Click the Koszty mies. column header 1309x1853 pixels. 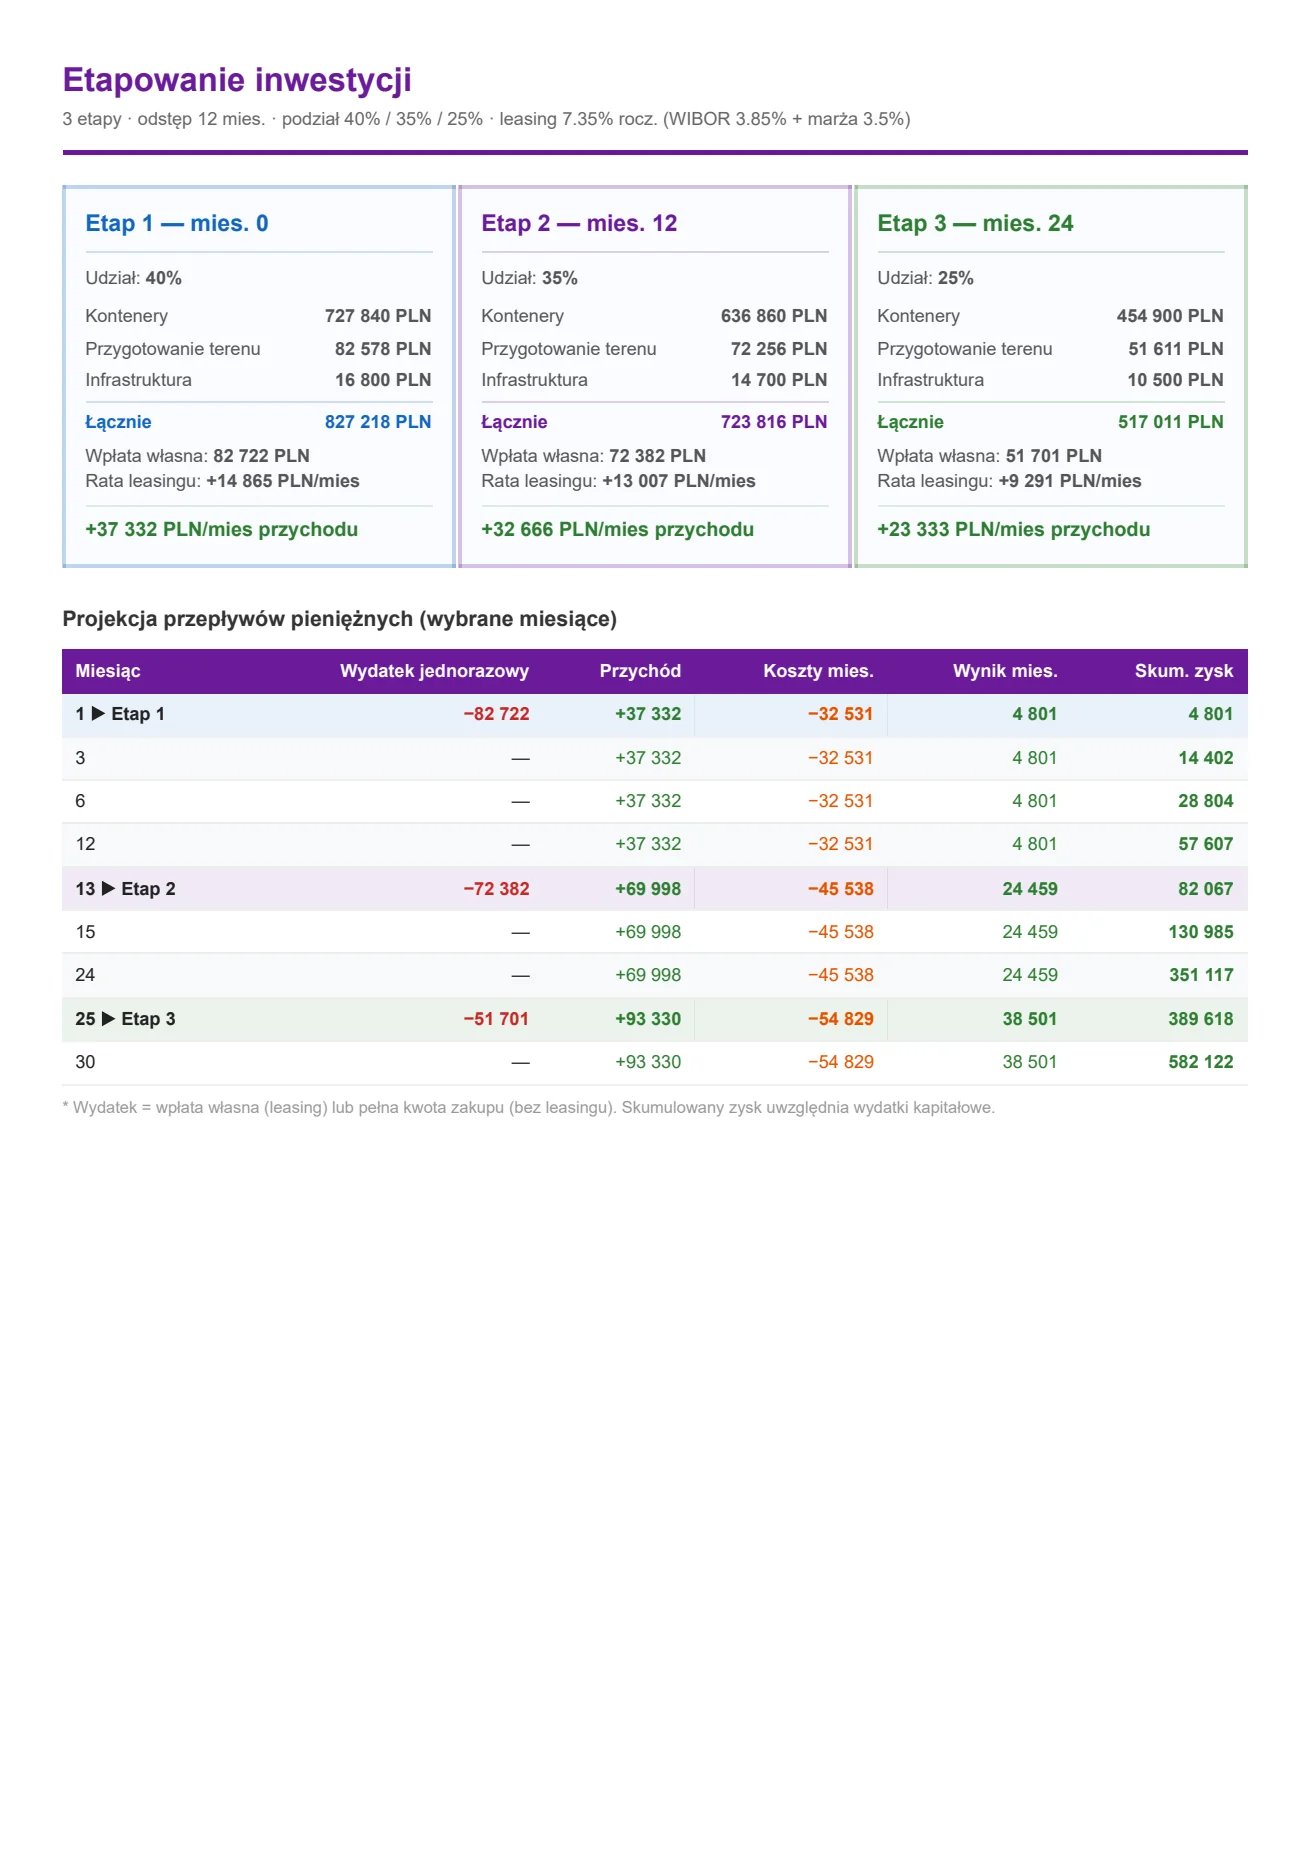[818, 671]
